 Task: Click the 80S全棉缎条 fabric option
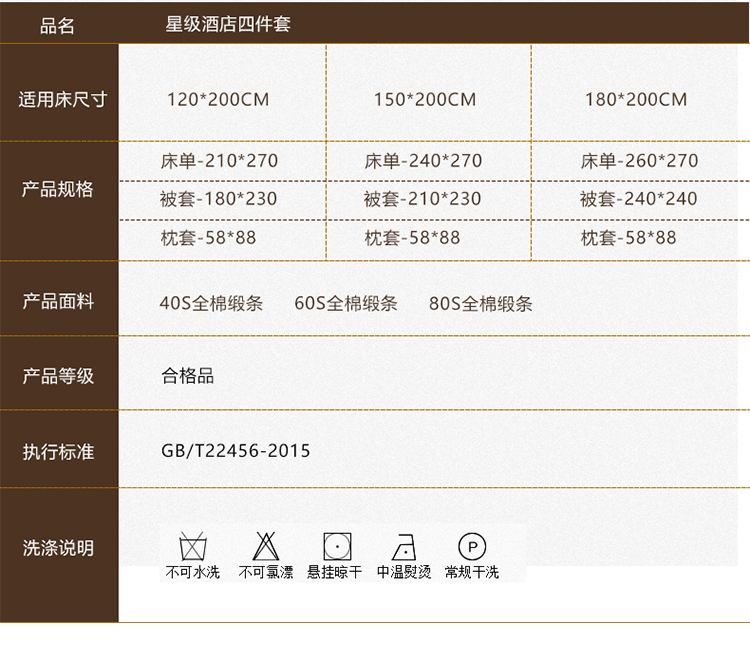pyautogui.click(x=481, y=303)
